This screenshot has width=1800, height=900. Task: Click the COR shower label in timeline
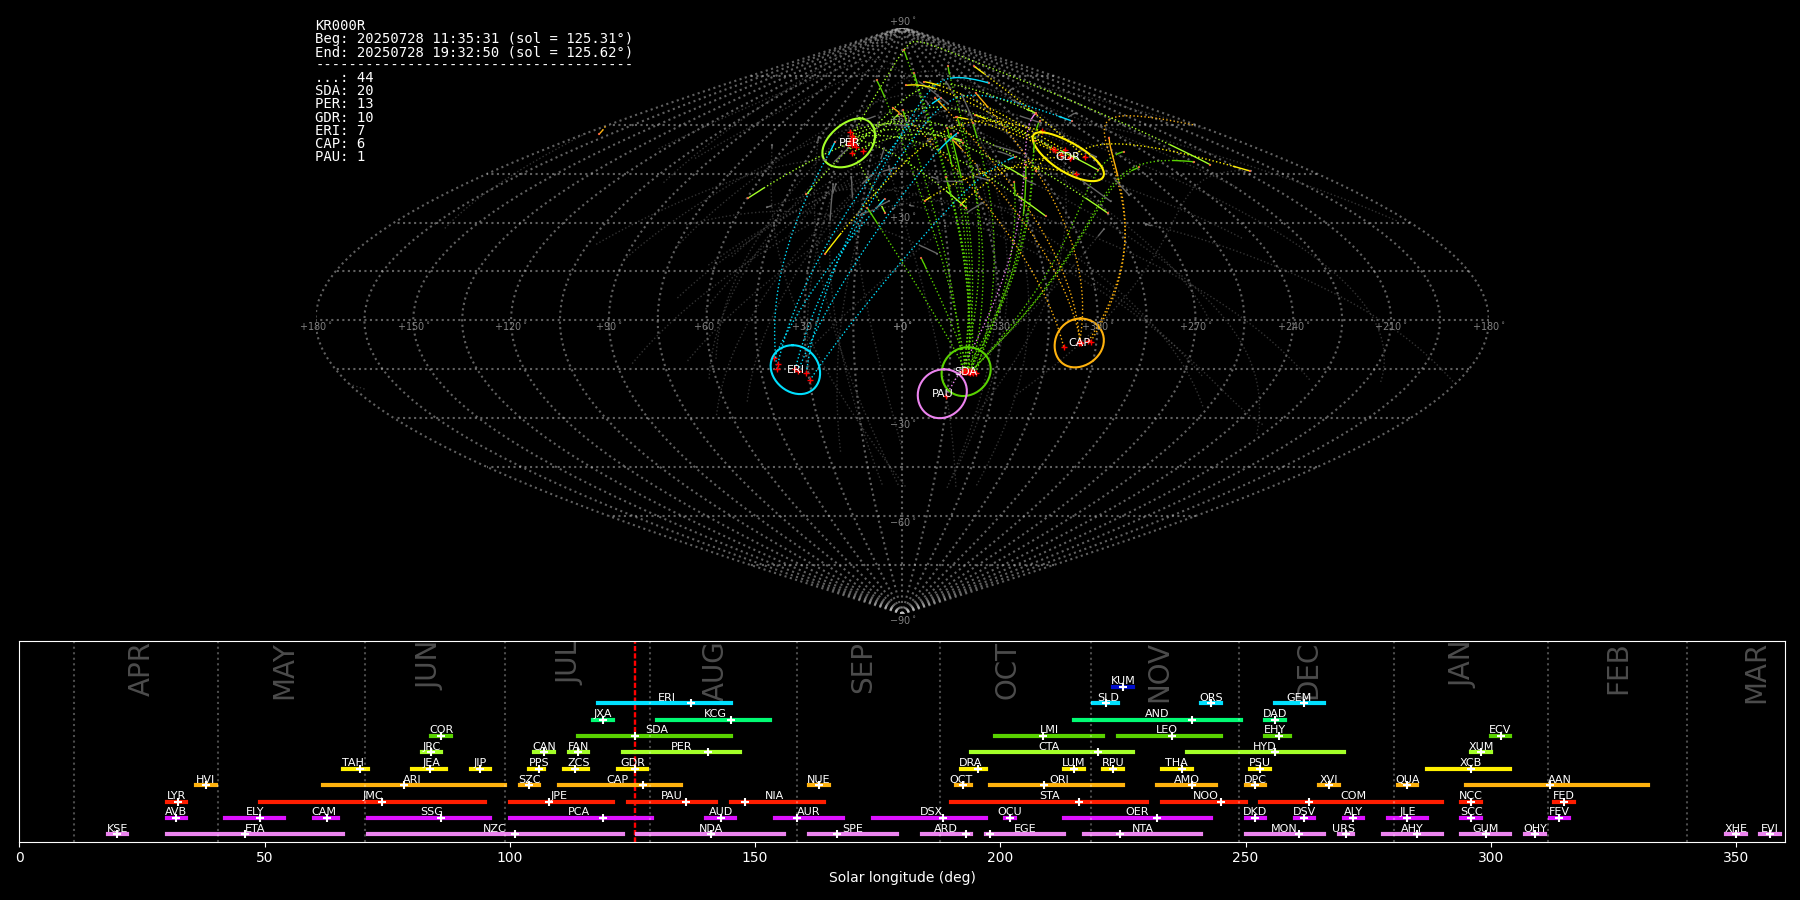click(x=441, y=729)
